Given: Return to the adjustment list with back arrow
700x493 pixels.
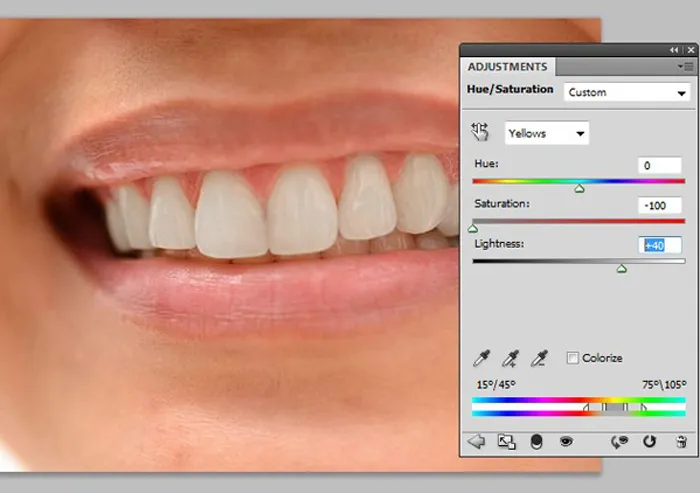Looking at the screenshot, I should coord(476,441).
